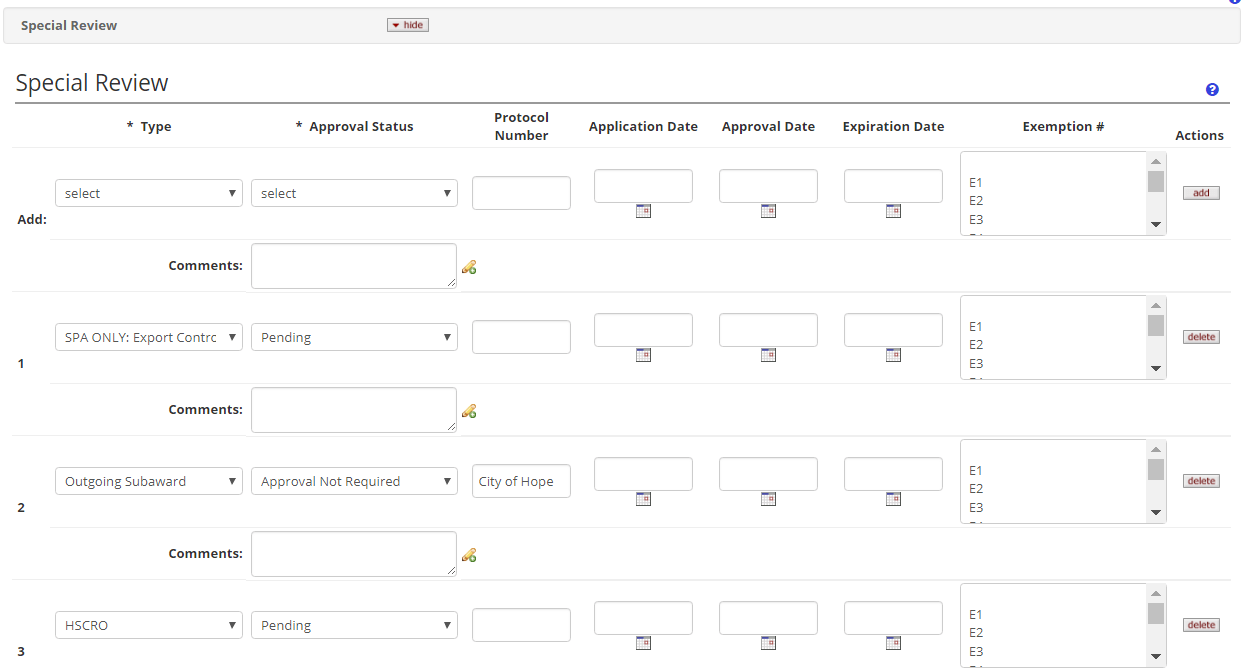Delete the SPA ONLY: Export Control row
The height and width of the screenshot is (670, 1255).
(x=1201, y=337)
